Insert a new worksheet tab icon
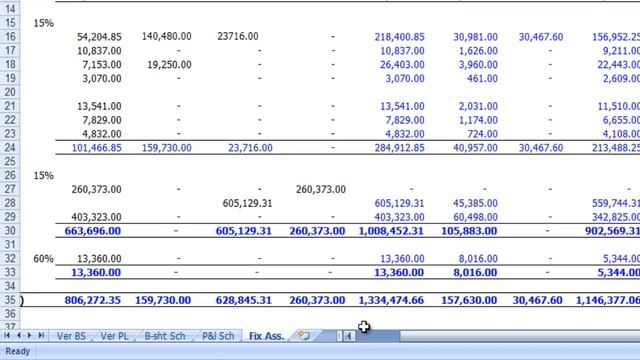The height and width of the screenshot is (360, 640). pos(304,336)
